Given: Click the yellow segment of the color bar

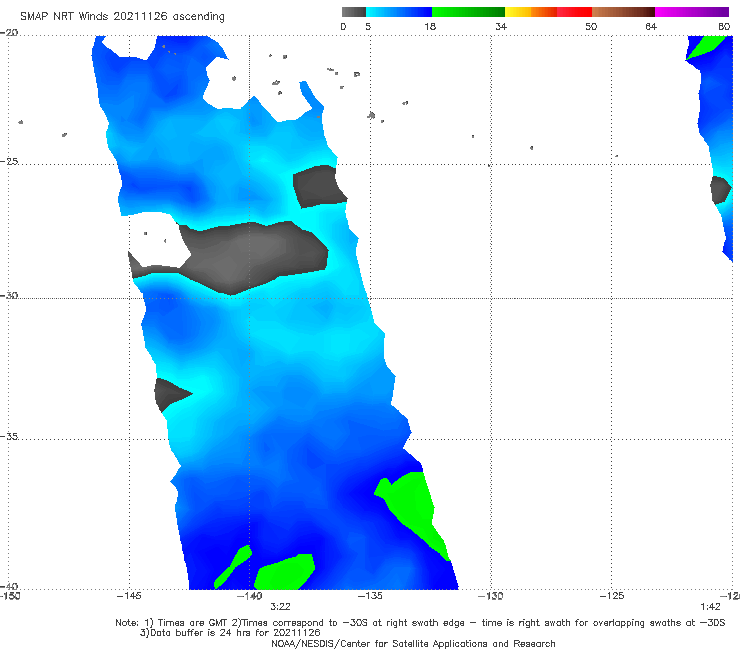Looking at the screenshot, I should pos(518,12).
